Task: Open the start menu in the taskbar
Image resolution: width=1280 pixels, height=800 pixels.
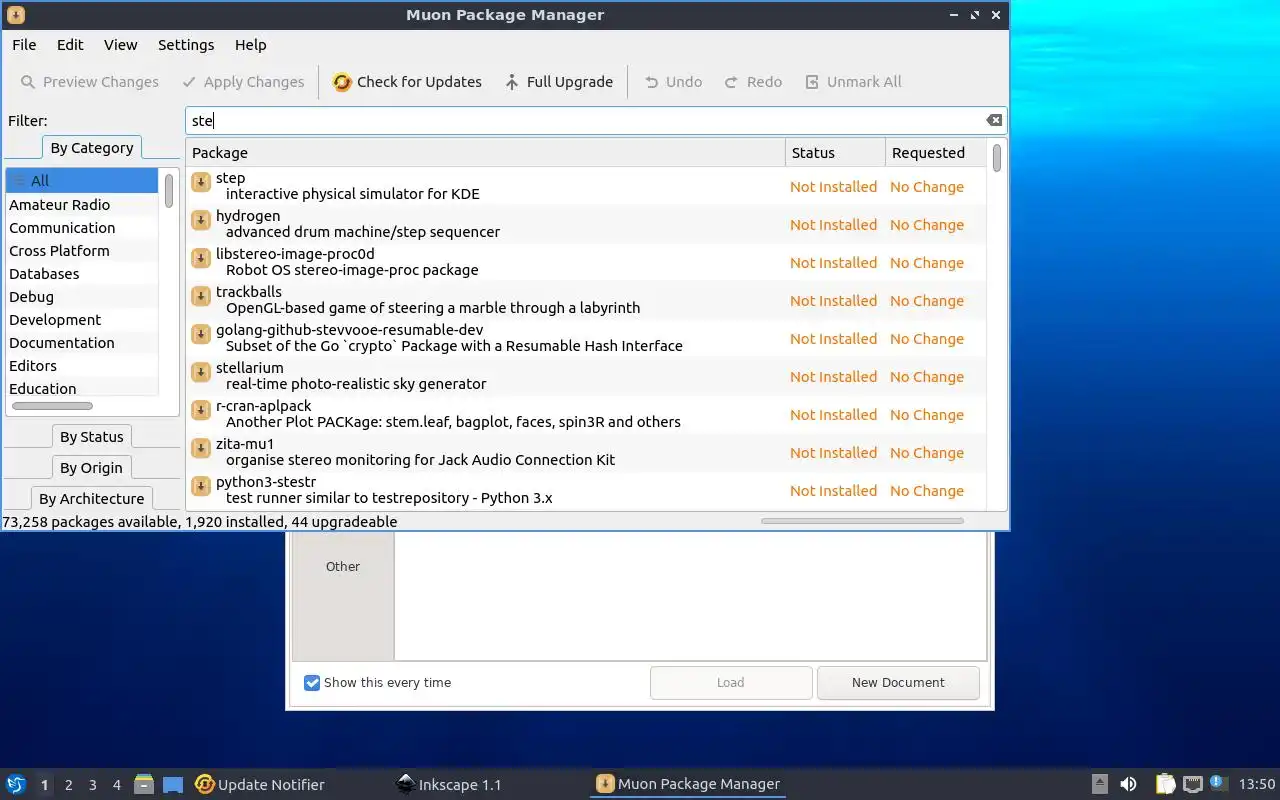Action: click(16, 784)
